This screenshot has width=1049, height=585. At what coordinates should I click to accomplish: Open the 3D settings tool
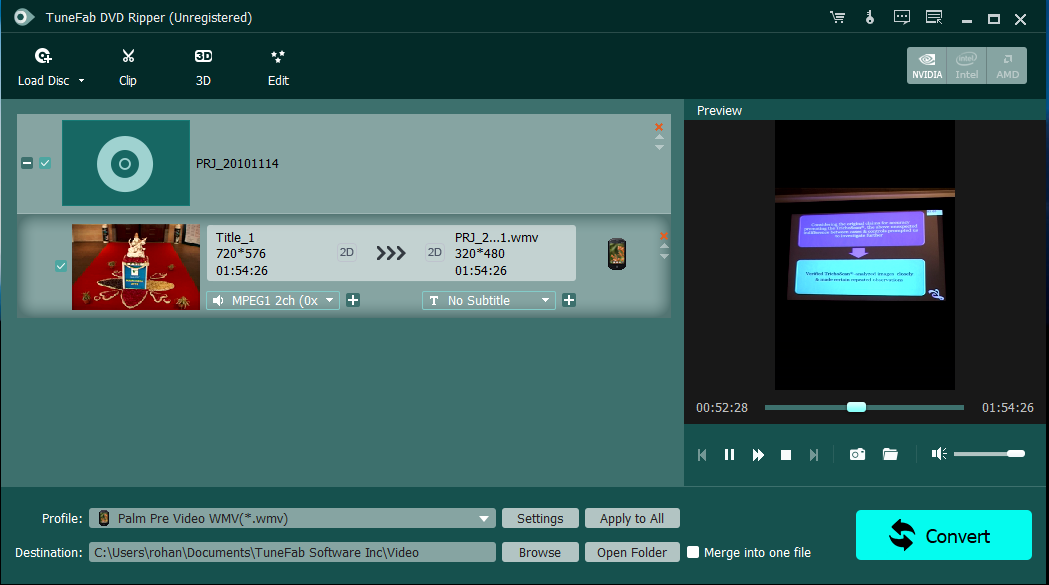tap(203, 66)
